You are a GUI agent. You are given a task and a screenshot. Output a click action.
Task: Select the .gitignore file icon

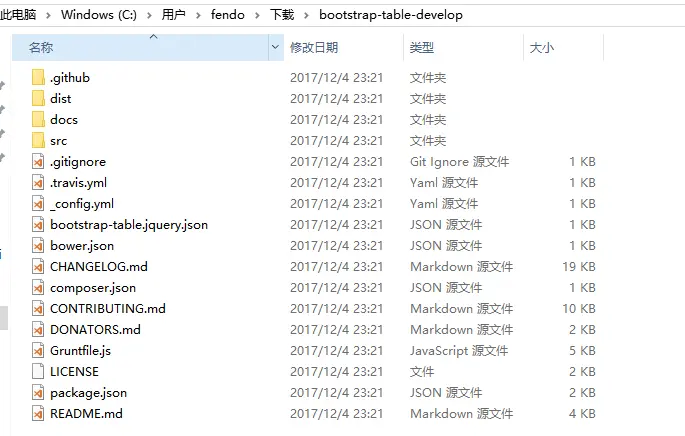point(38,162)
